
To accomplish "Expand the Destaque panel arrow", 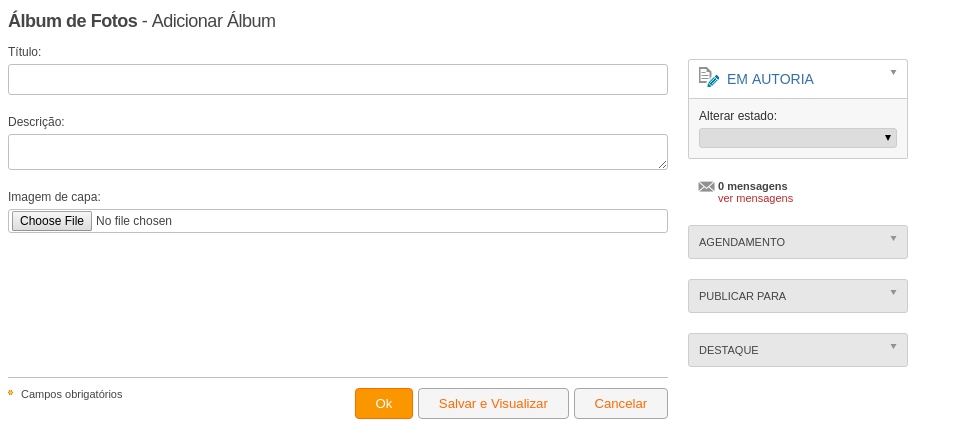I will [x=894, y=346].
